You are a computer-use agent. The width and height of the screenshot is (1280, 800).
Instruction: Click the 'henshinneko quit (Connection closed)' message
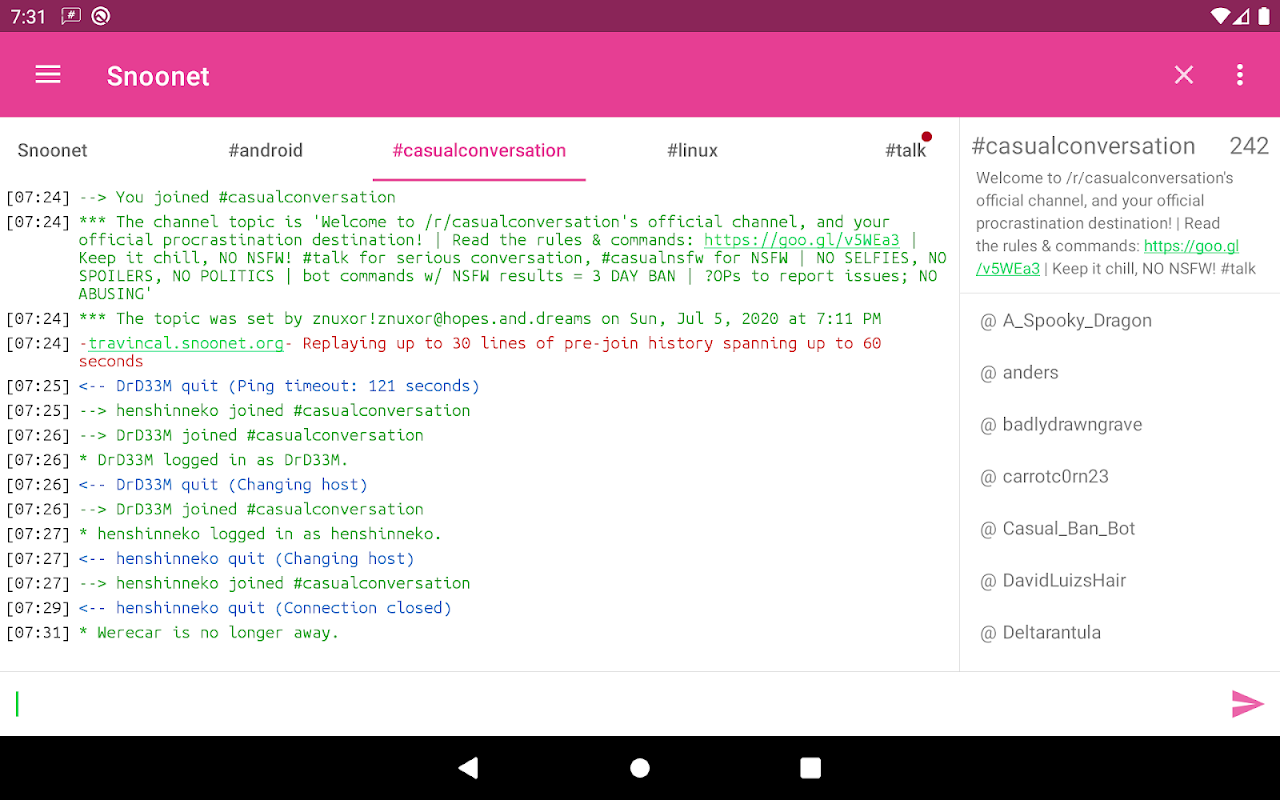coord(265,608)
